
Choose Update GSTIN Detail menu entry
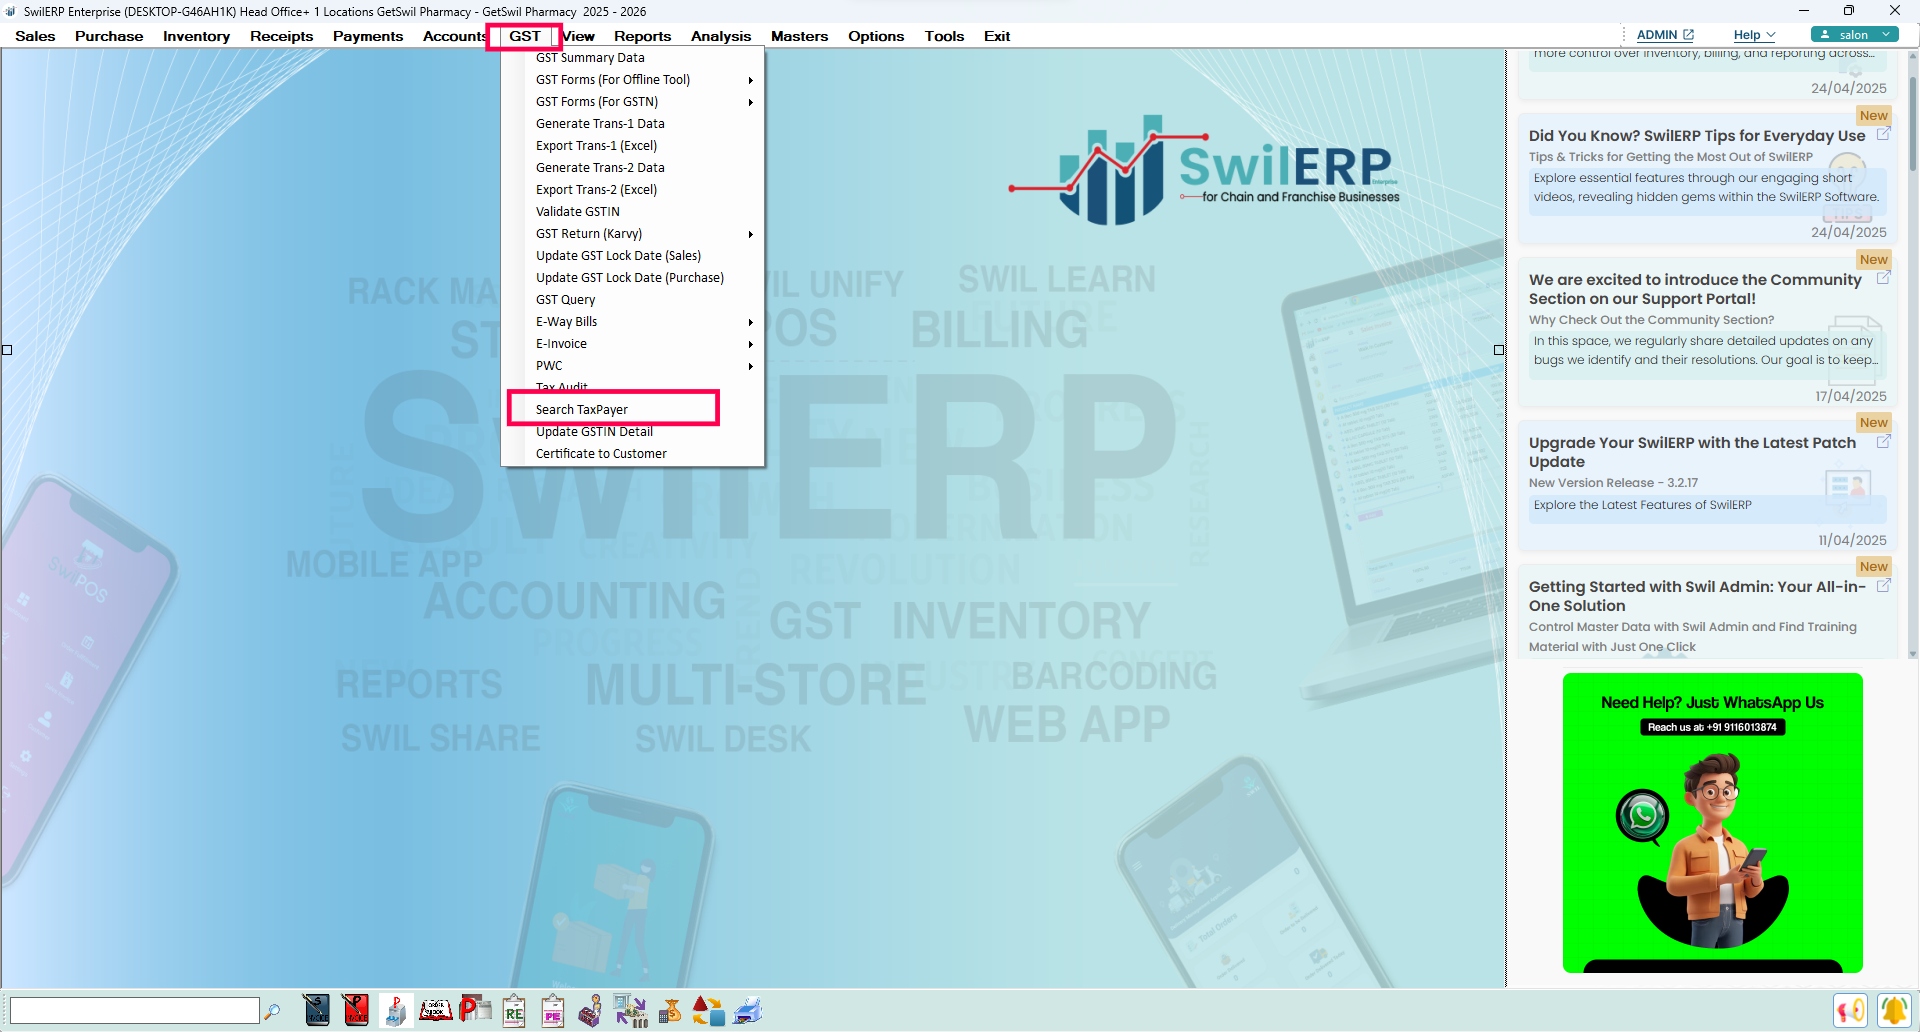pos(594,432)
